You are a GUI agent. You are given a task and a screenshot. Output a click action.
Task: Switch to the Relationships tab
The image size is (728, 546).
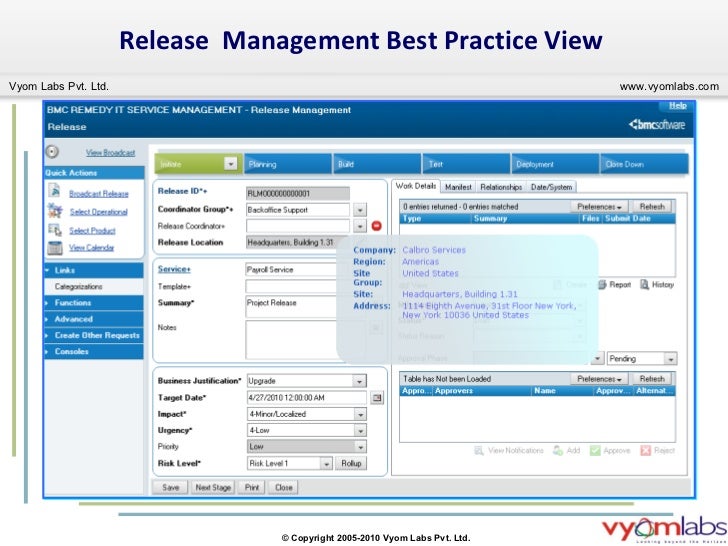501,187
